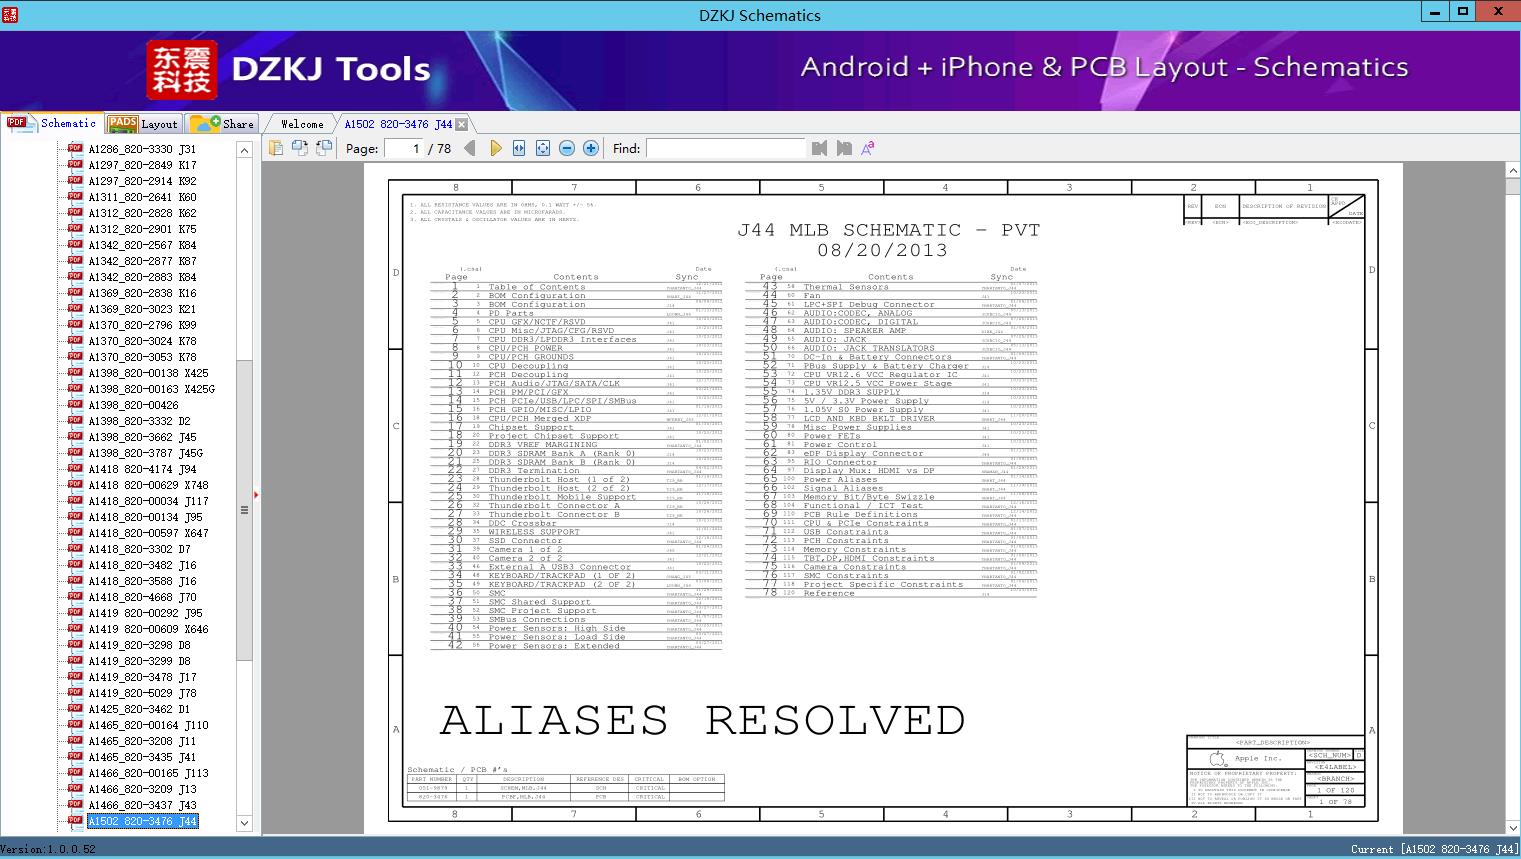Open the A1312_820-2901 K75 file
The image size is (1521, 859).
click(142, 229)
